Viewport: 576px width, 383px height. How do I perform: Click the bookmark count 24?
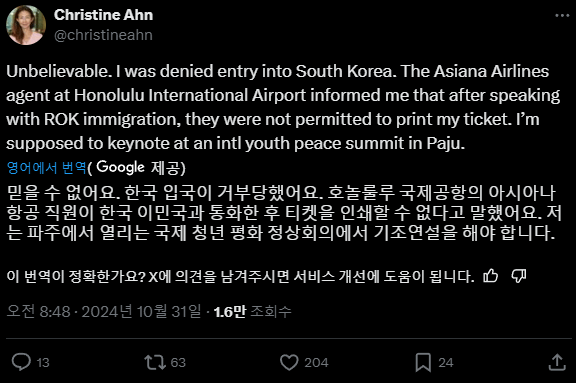(446, 363)
